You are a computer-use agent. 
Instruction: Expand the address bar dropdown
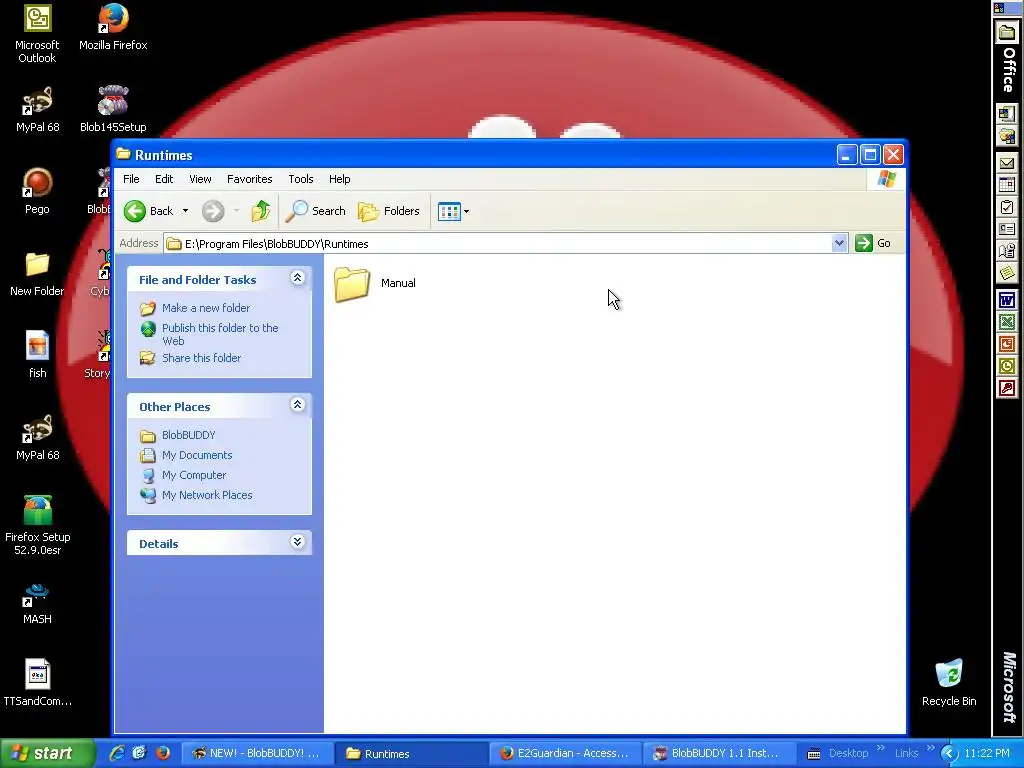(840, 244)
